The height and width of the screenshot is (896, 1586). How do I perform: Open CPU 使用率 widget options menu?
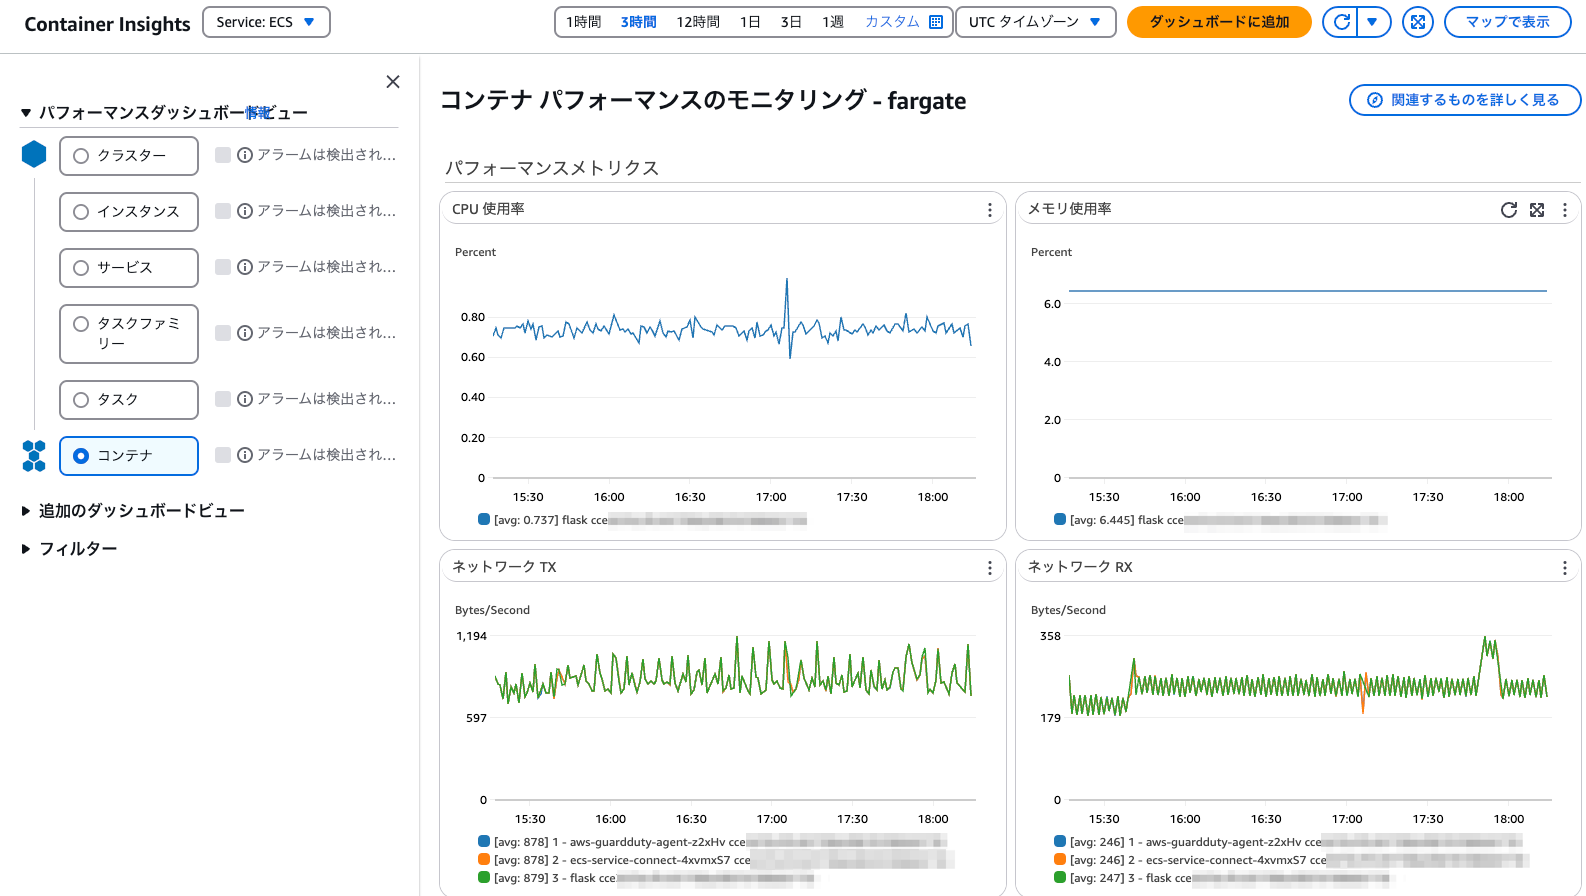[x=990, y=210]
